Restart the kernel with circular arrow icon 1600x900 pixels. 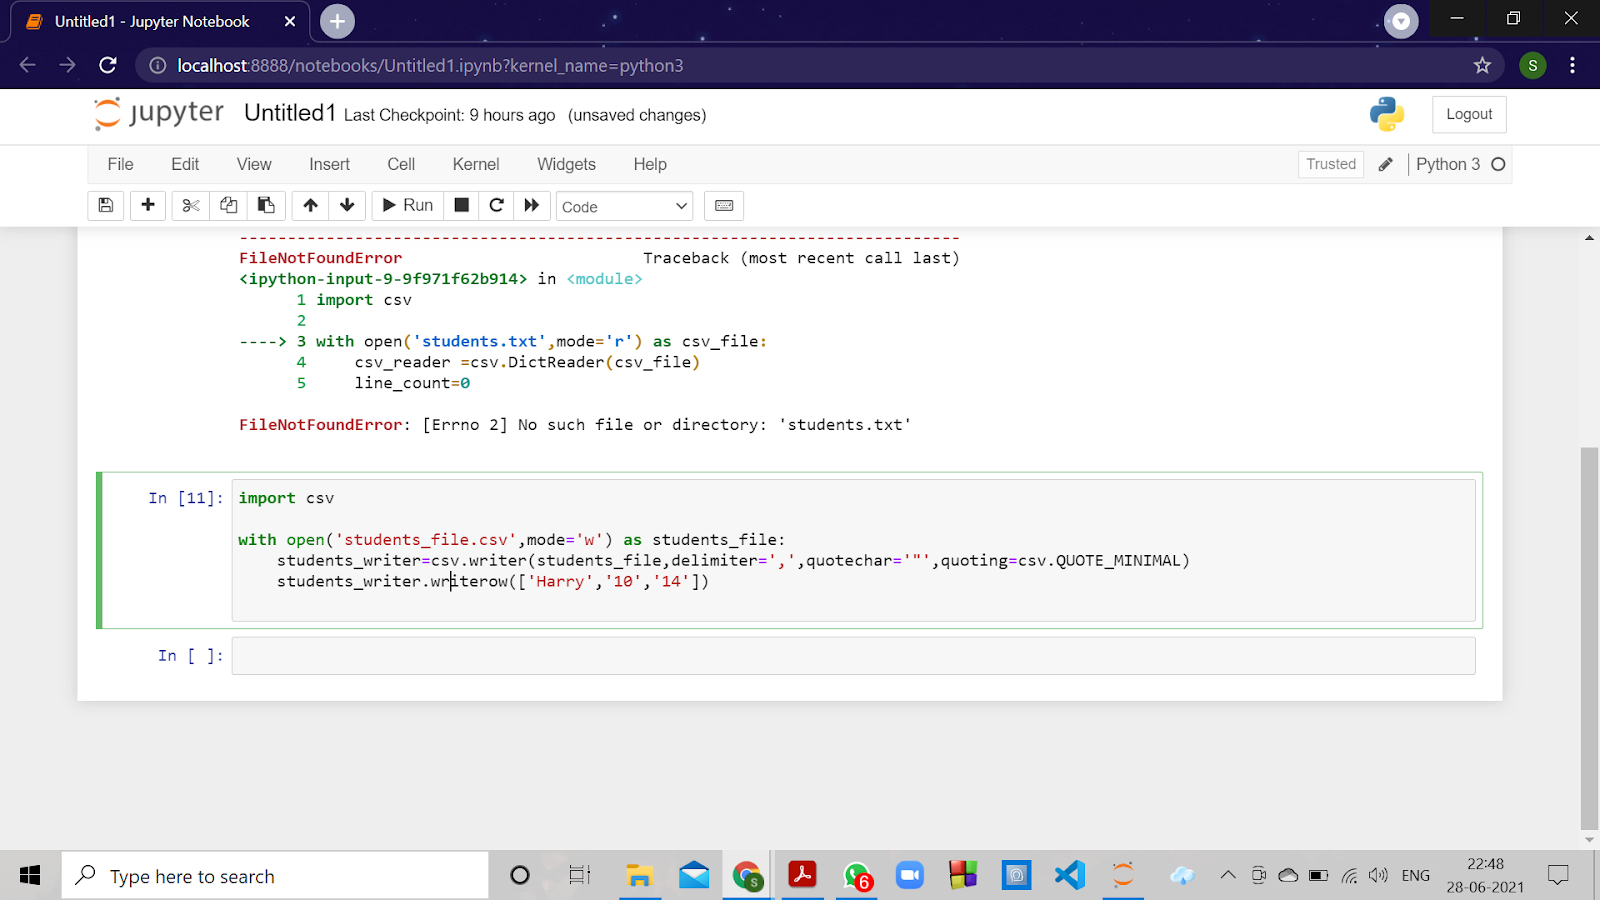tap(496, 205)
